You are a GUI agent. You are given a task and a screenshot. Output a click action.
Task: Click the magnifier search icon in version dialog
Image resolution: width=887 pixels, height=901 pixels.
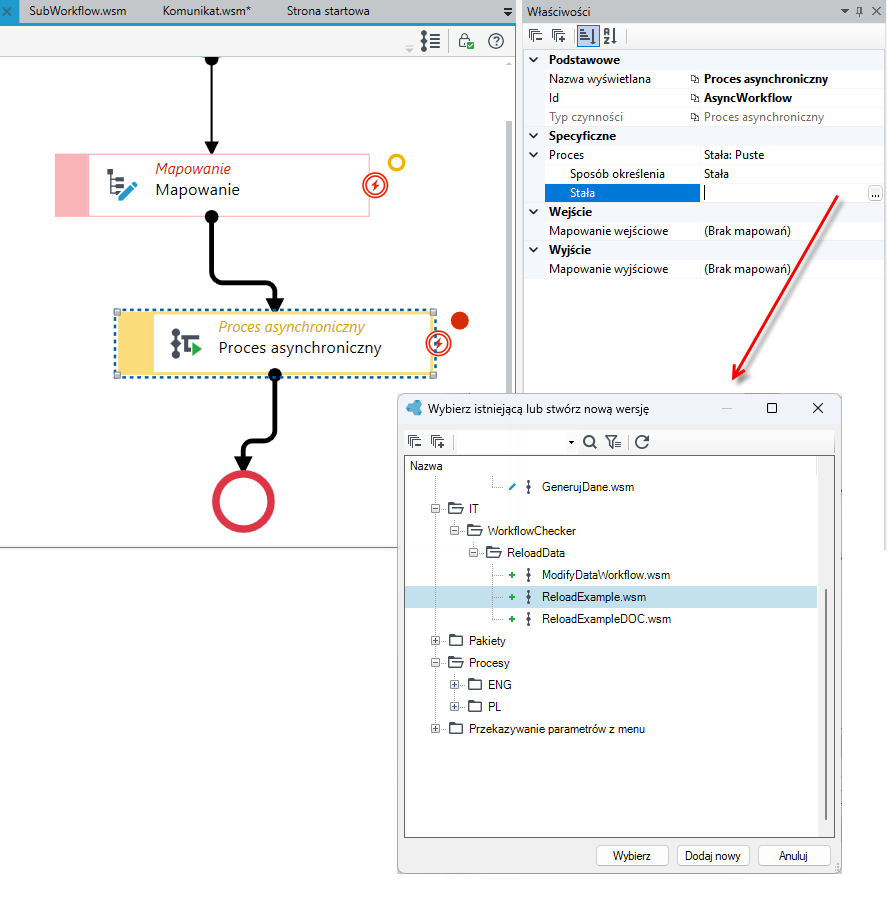(589, 442)
